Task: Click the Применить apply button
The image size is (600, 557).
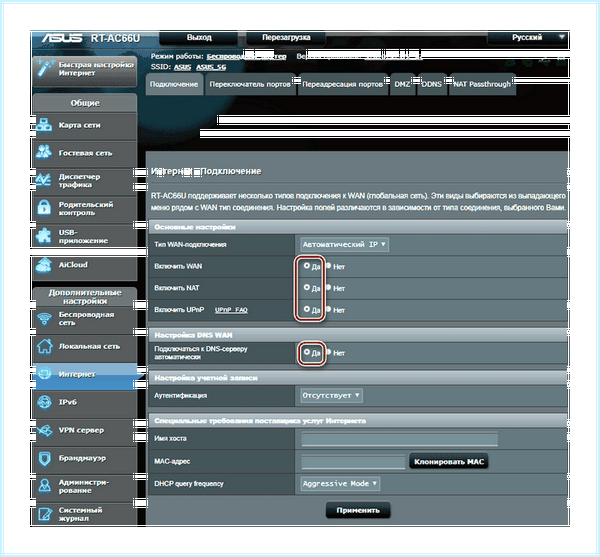Action: pyautogui.click(x=358, y=510)
